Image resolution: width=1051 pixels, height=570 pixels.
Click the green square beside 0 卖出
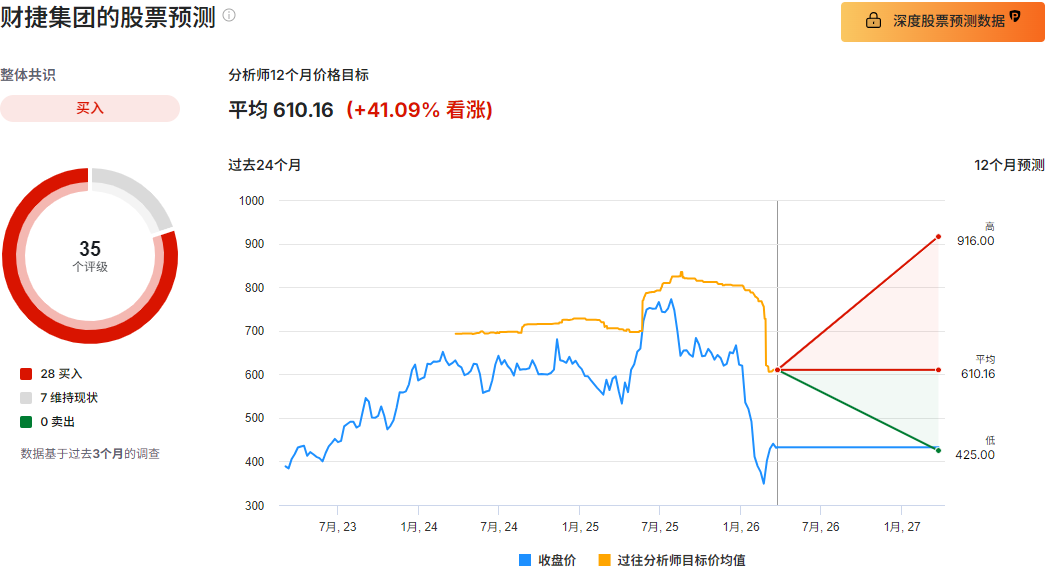[26, 422]
